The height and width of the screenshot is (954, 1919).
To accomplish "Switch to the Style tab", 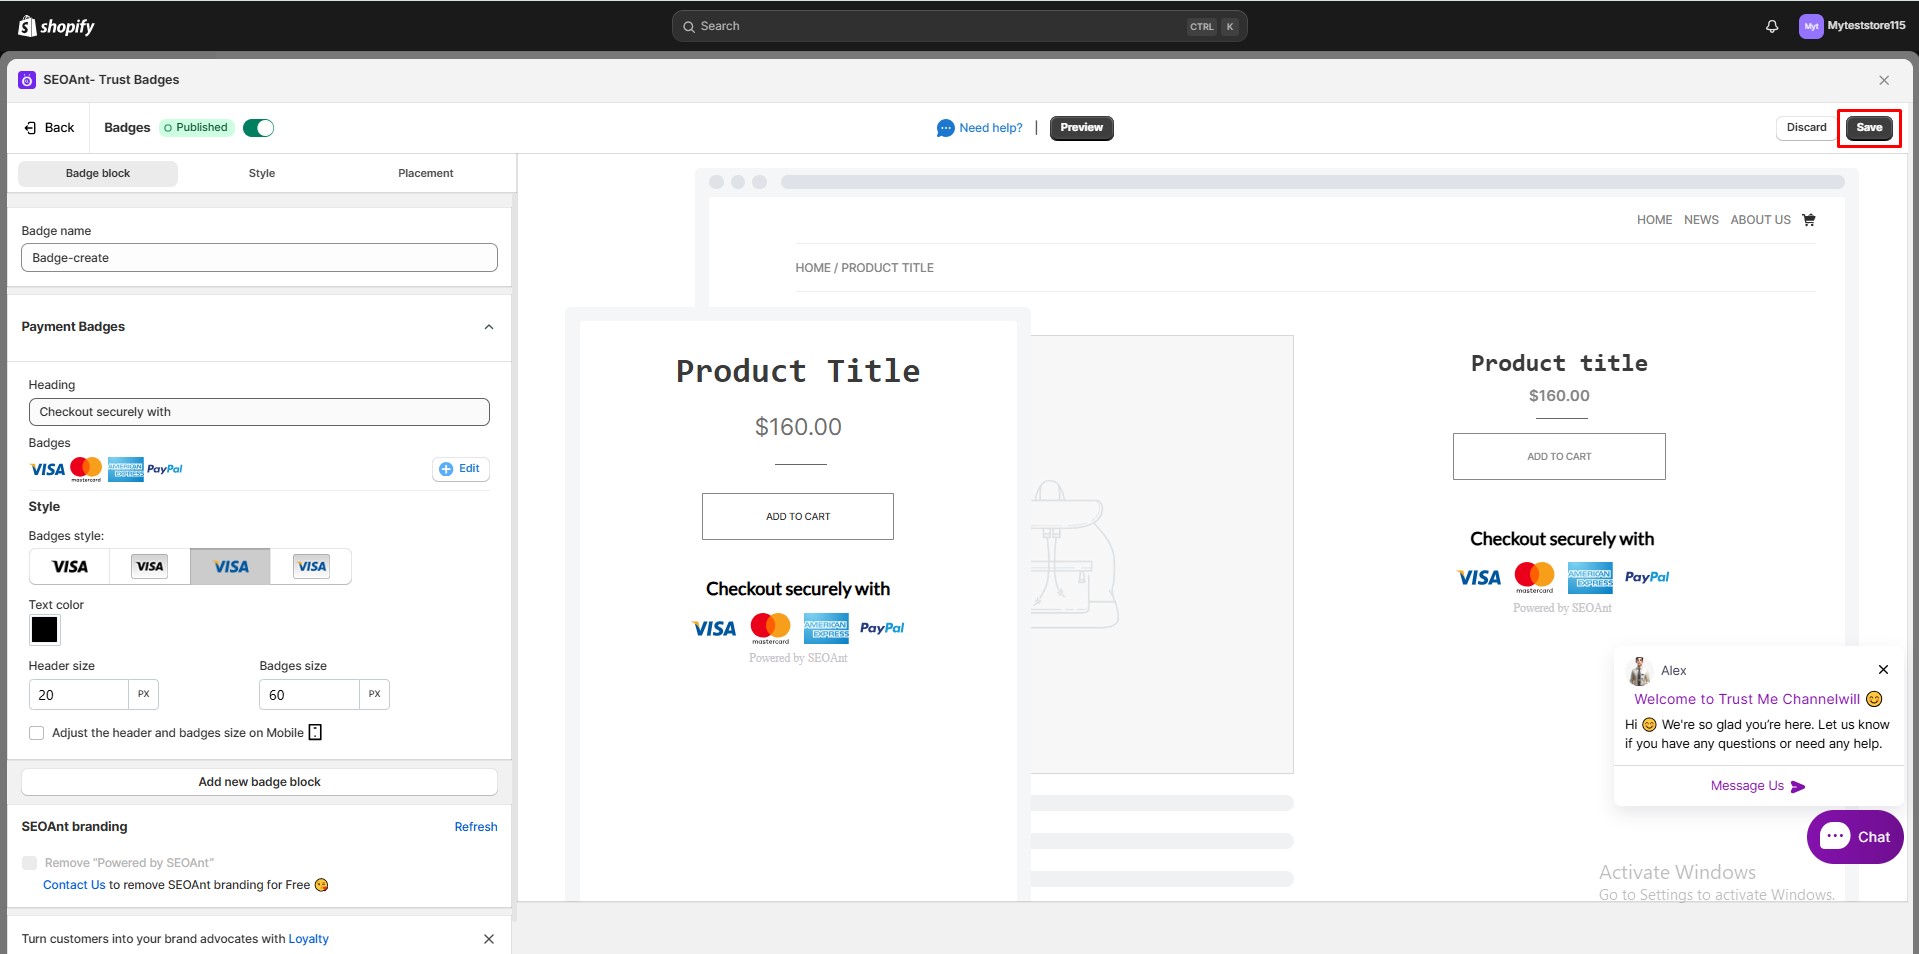I will [x=262, y=174].
